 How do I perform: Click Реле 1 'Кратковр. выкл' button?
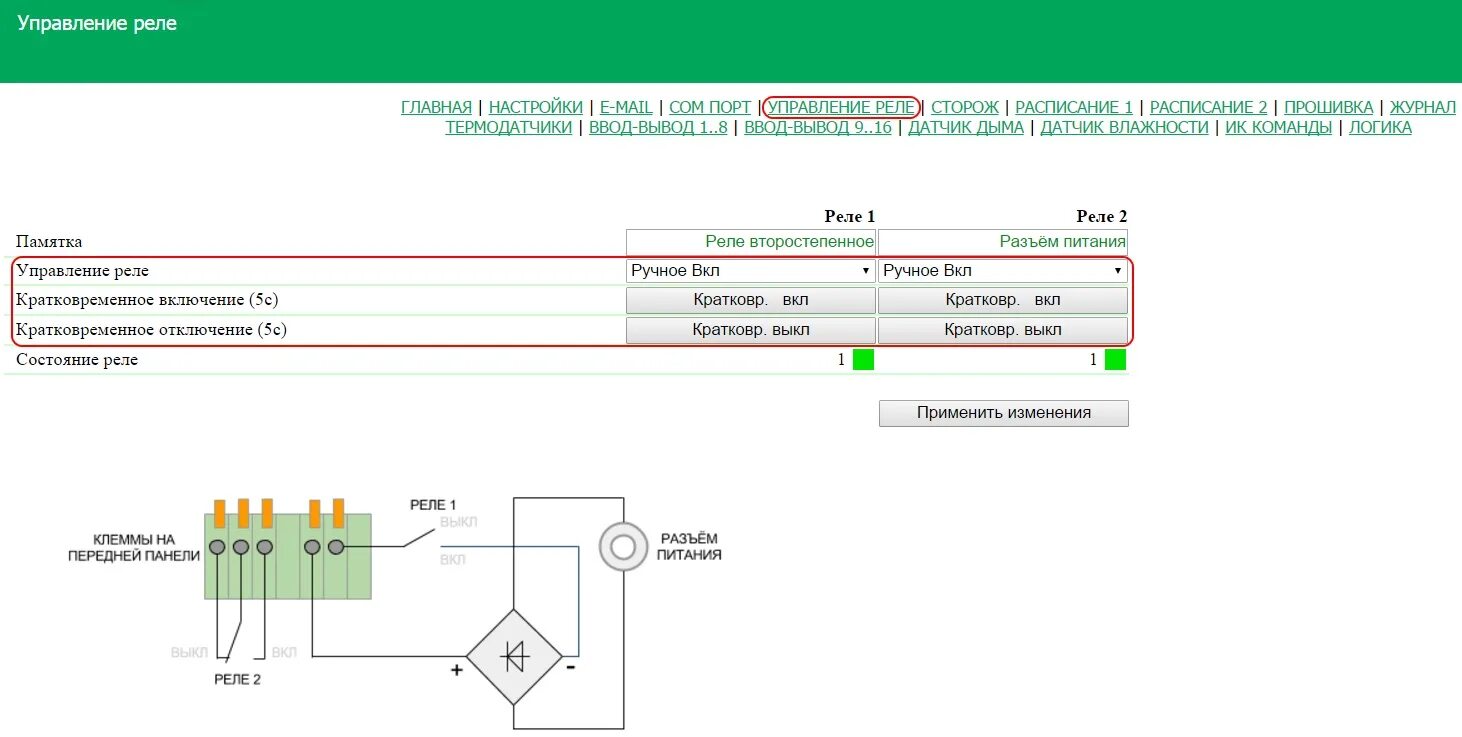(751, 330)
